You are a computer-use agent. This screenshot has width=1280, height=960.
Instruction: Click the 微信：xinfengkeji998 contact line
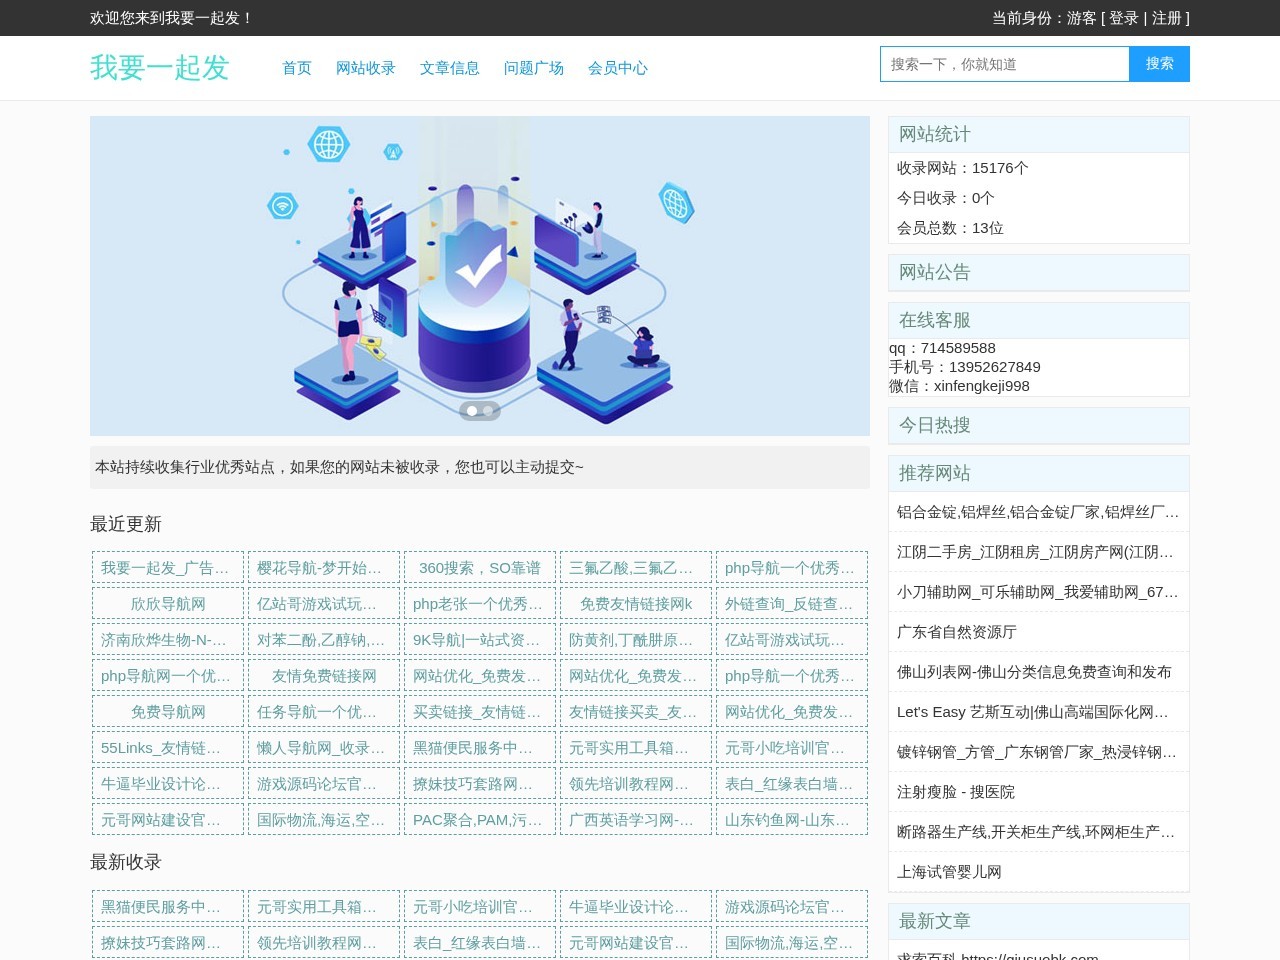tap(959, 386)
